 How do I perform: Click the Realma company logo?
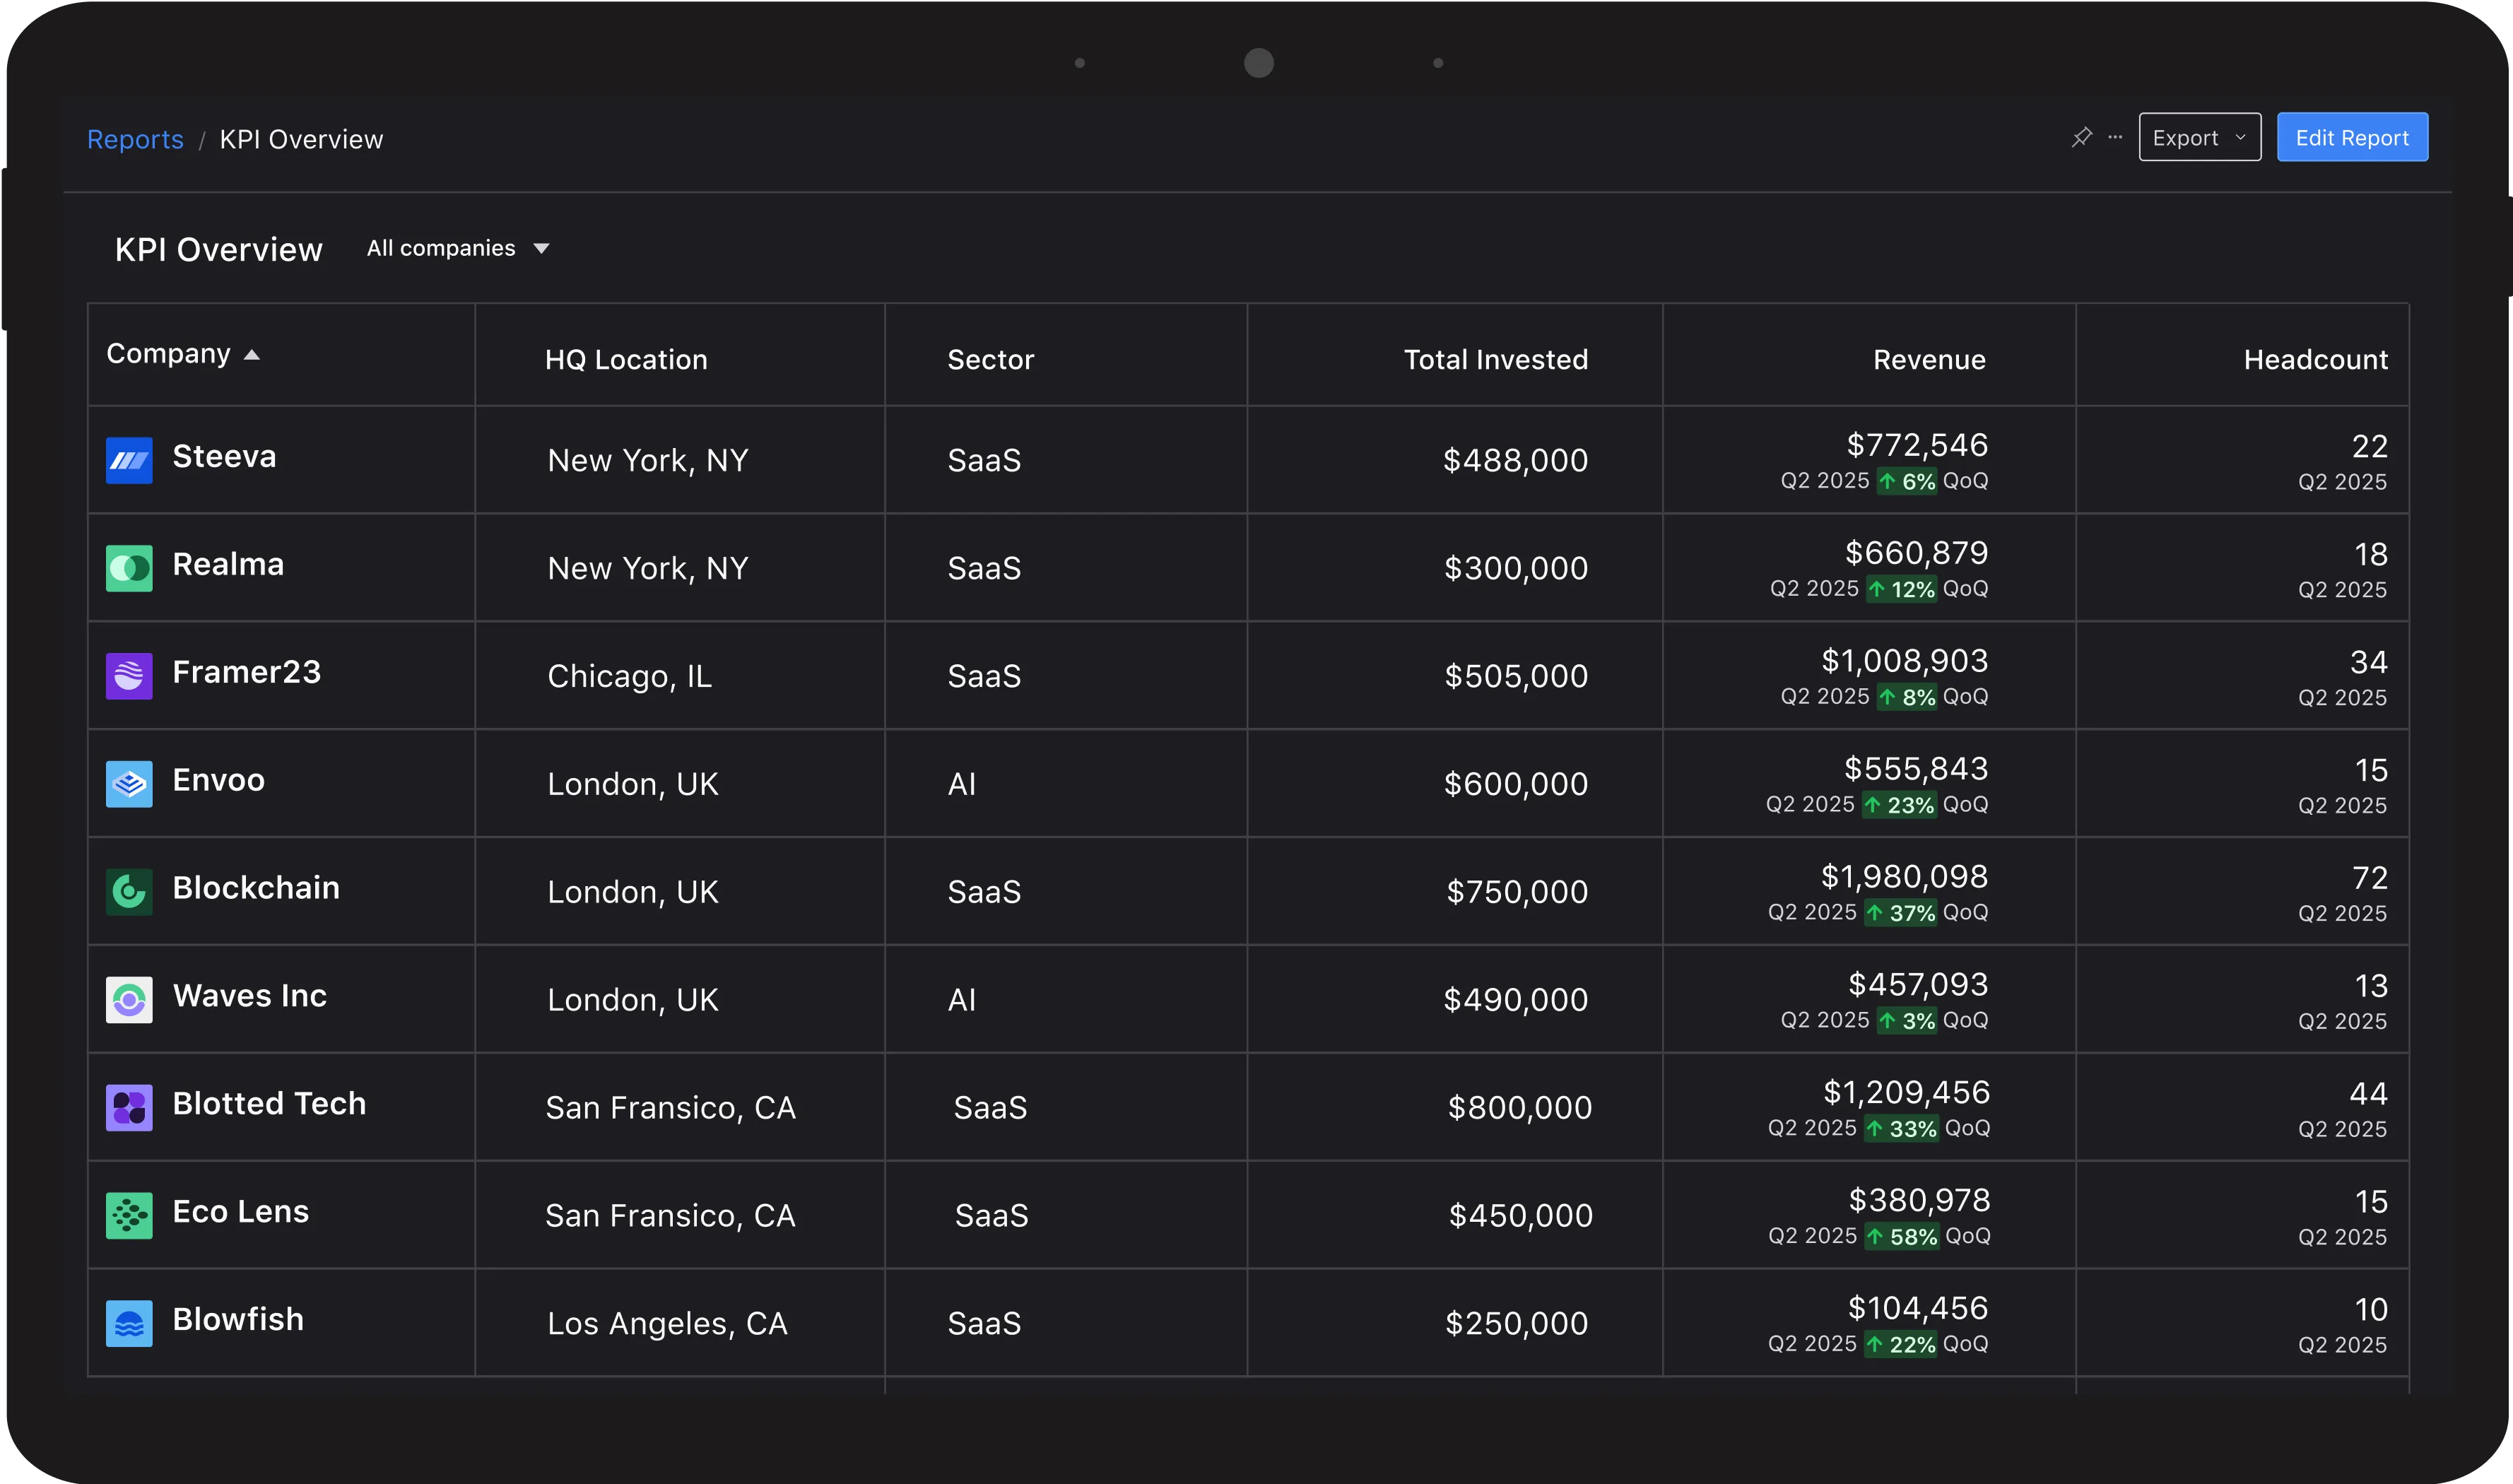tap(129, 568)
